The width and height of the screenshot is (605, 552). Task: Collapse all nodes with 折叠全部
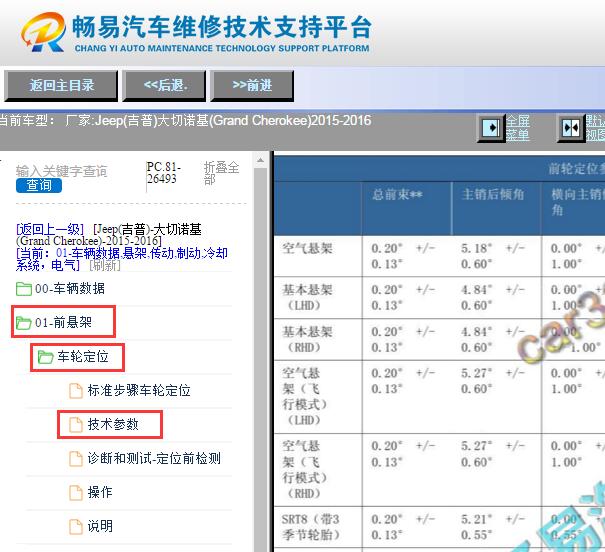221,173
